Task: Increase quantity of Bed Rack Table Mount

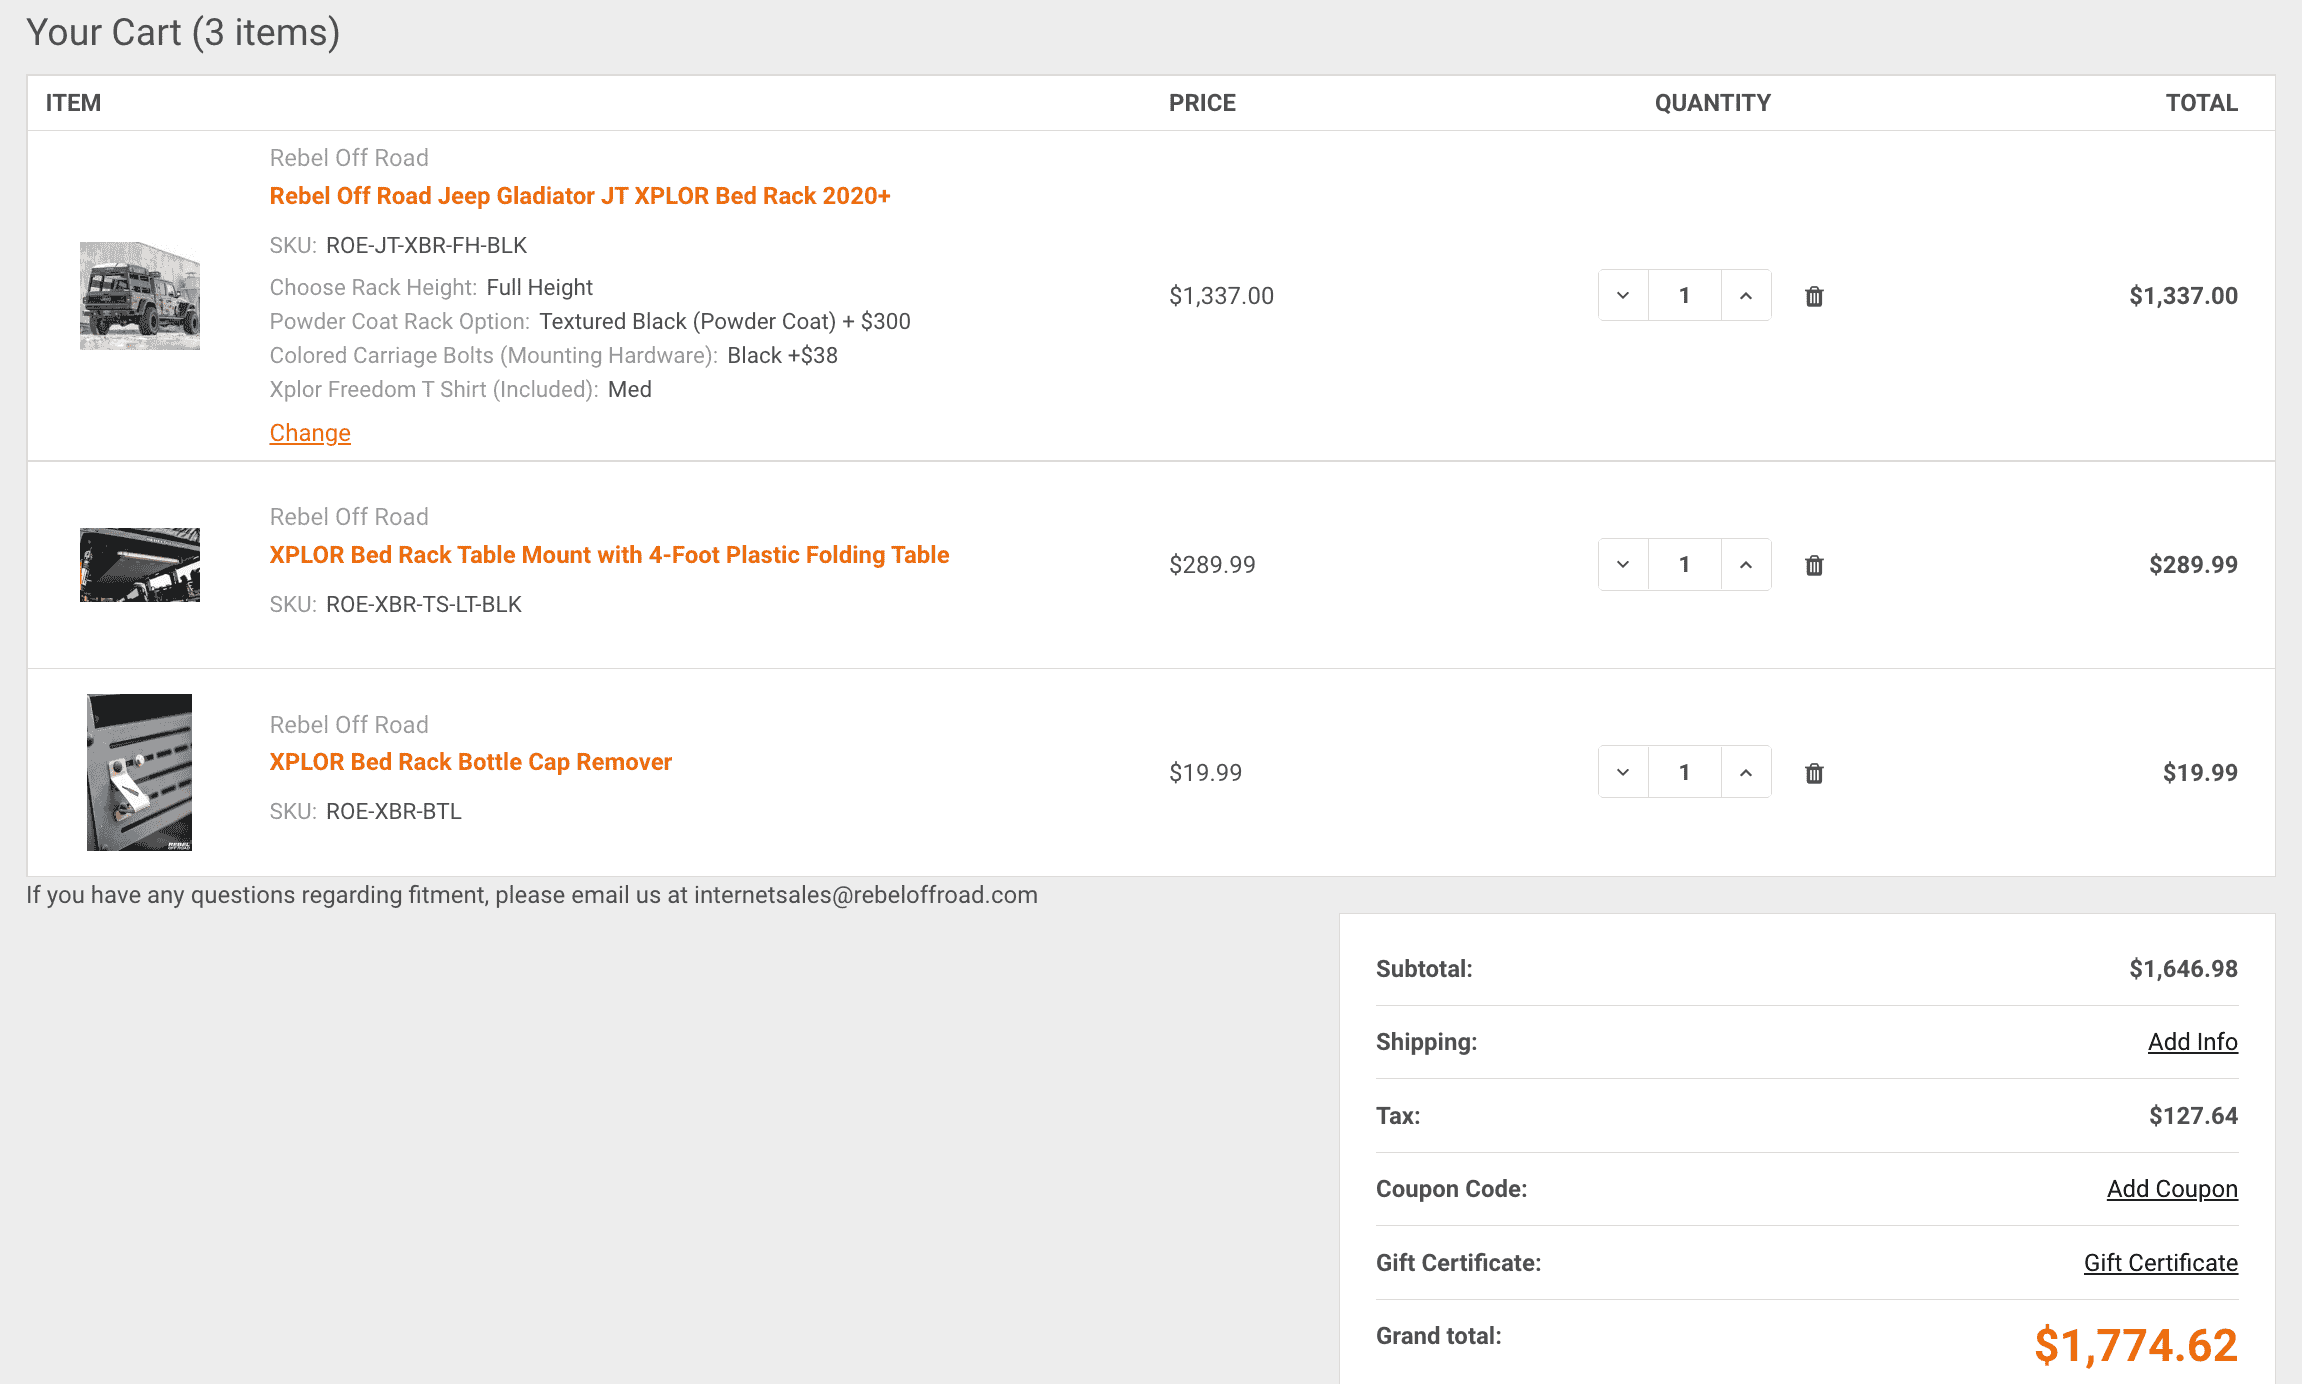Action: (1746, 565)
